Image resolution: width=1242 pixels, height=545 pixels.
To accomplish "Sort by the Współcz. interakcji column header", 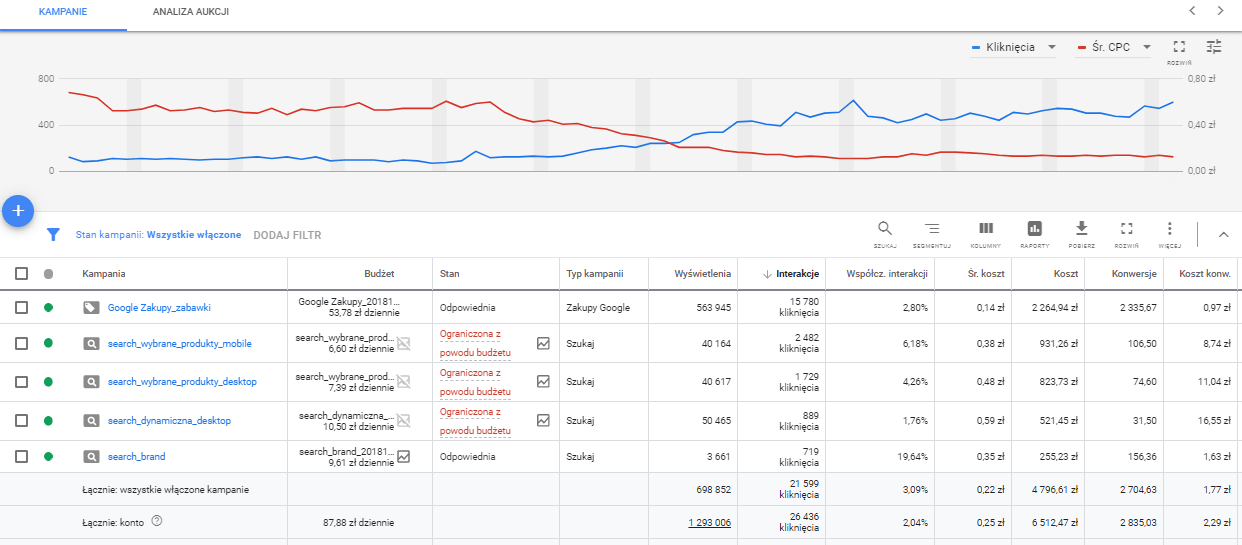I will tap(888, 274).
